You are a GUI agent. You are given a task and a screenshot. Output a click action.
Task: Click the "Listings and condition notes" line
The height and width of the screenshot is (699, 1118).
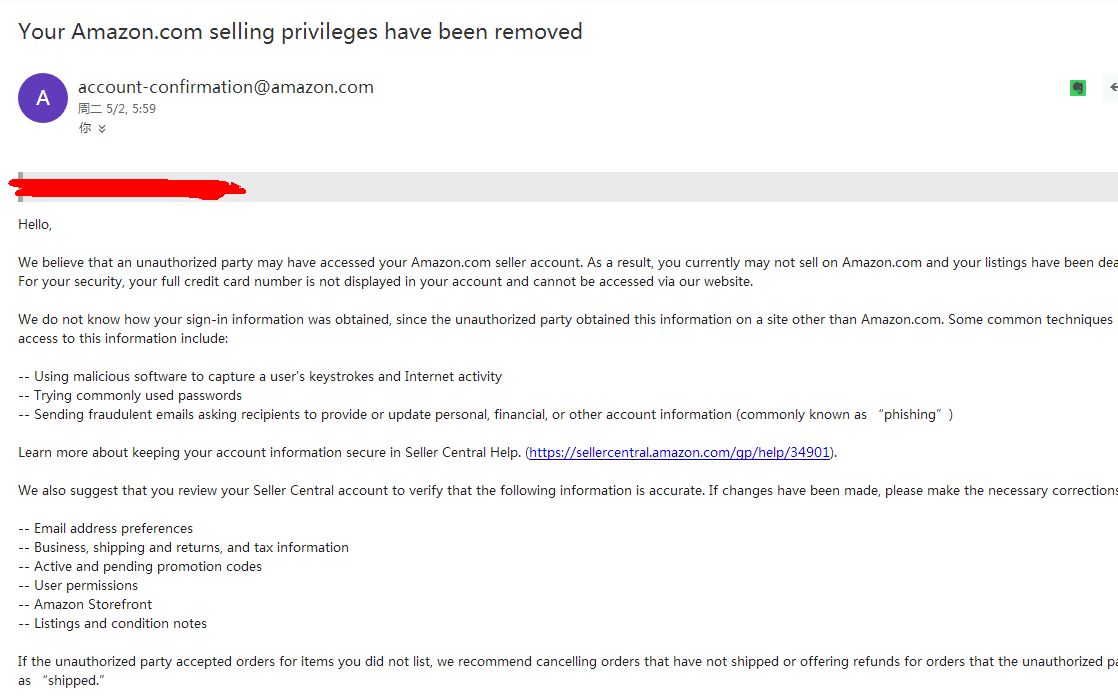(120, 623)
